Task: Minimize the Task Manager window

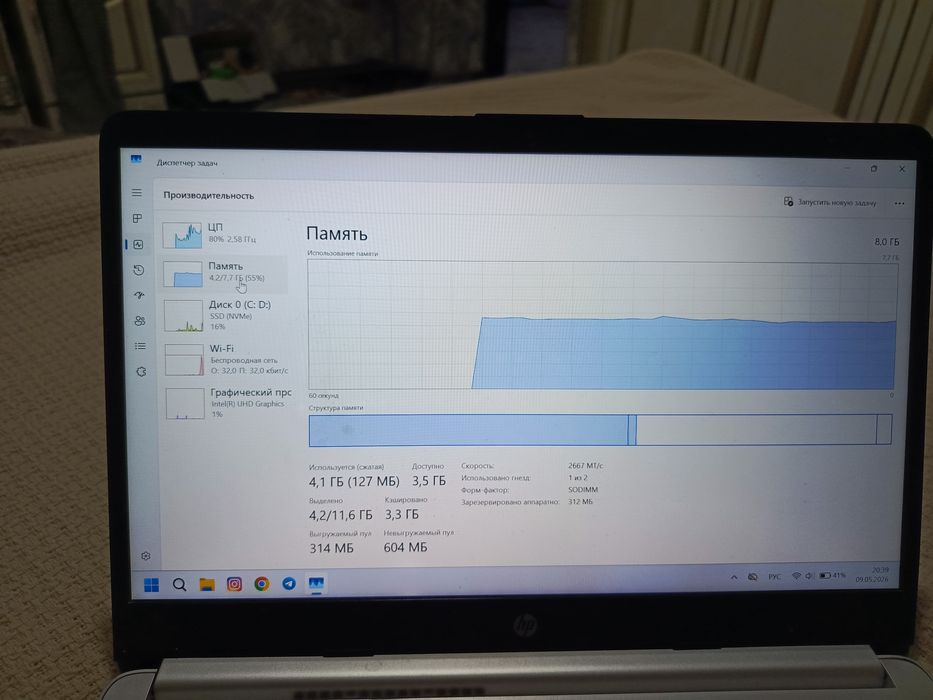Action: (847, 168)
